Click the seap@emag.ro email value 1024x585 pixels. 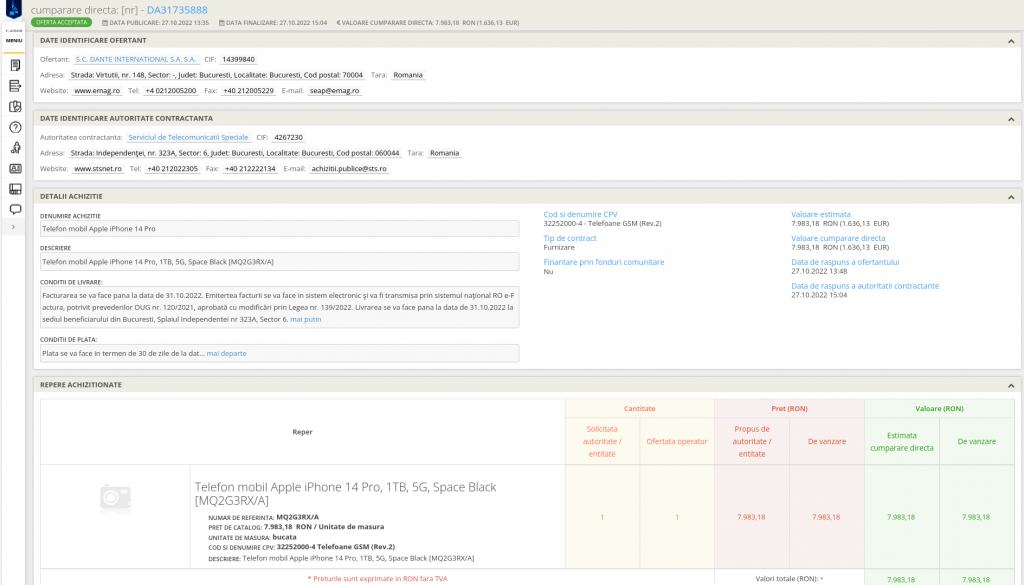coord(334,91)
